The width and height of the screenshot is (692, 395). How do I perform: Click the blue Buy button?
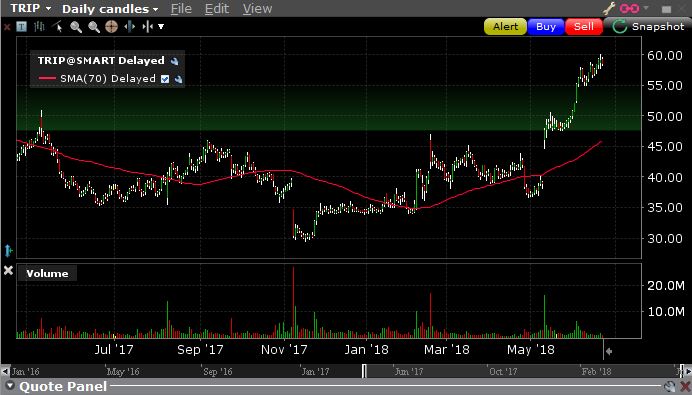coord(546,27)
